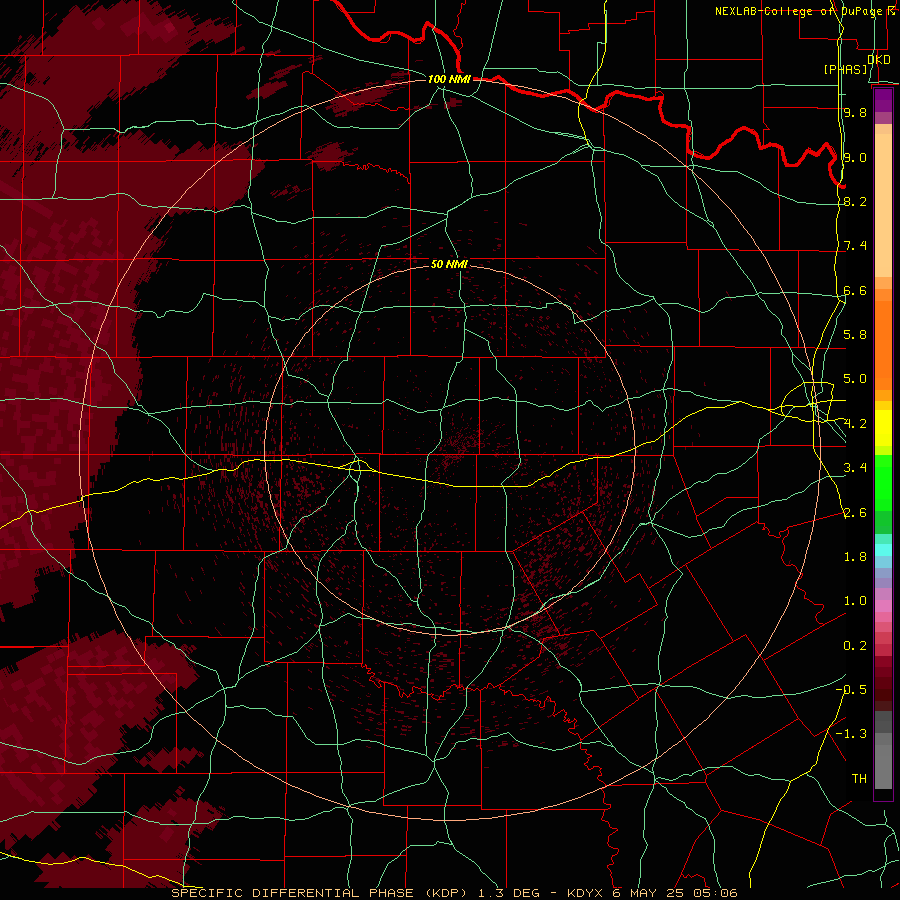The width and height of the screenshot is (900, 900).
Task: Click the KDYX station identifier in caption
Action: pyautogui.click(x=585, y=893)
